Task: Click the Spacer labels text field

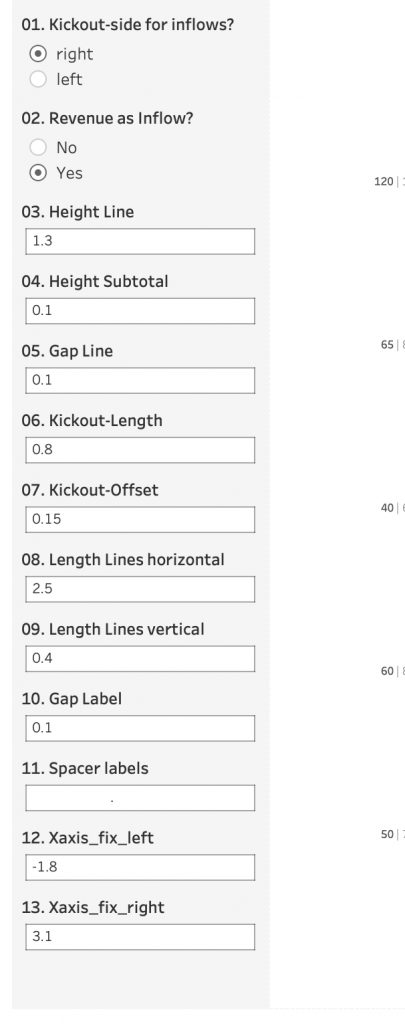Action: (140, 797)
